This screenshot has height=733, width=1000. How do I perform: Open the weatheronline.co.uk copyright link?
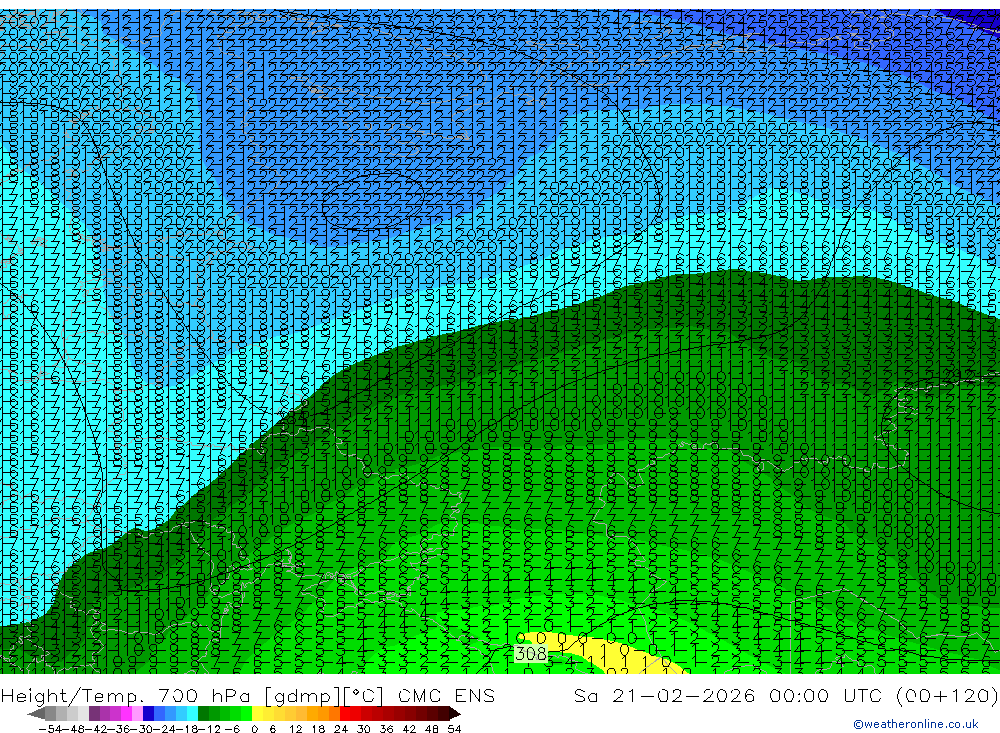coord(915,724)
